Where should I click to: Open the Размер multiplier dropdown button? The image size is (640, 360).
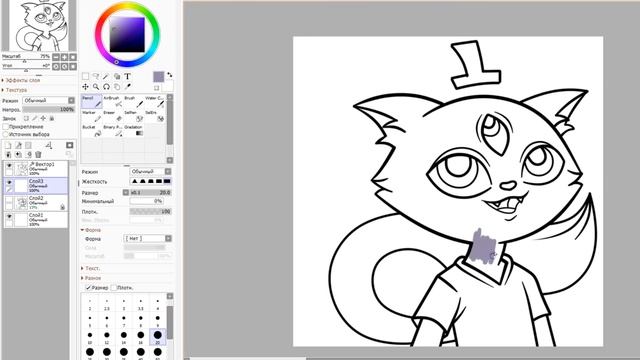[x=126, y=192]
